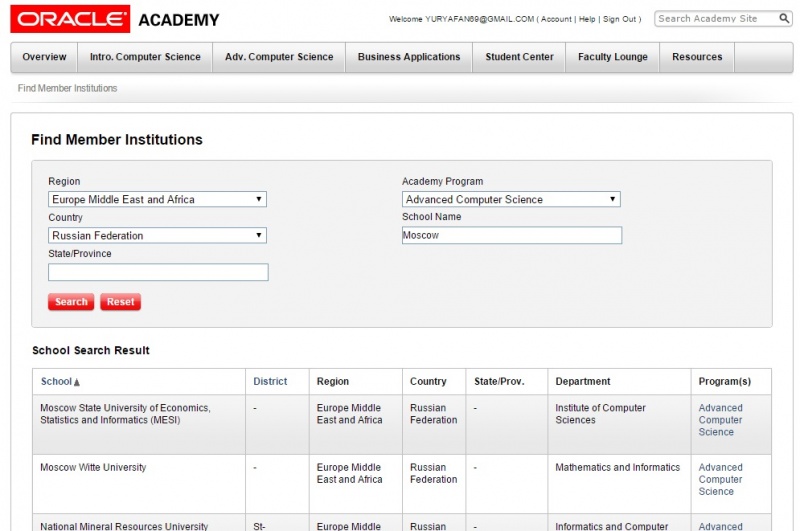Image resolution: width=800 pixels, height=531 pixels.
Task: Open the Country dropdown
Action: point(157,235)
